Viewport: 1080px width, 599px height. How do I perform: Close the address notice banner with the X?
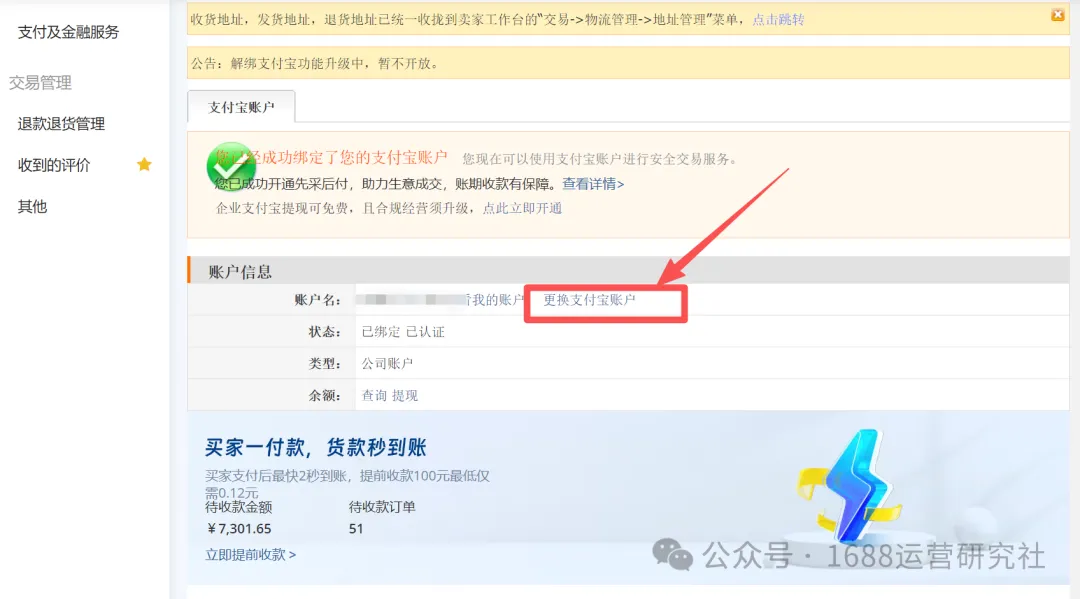tap(1057, 14)
